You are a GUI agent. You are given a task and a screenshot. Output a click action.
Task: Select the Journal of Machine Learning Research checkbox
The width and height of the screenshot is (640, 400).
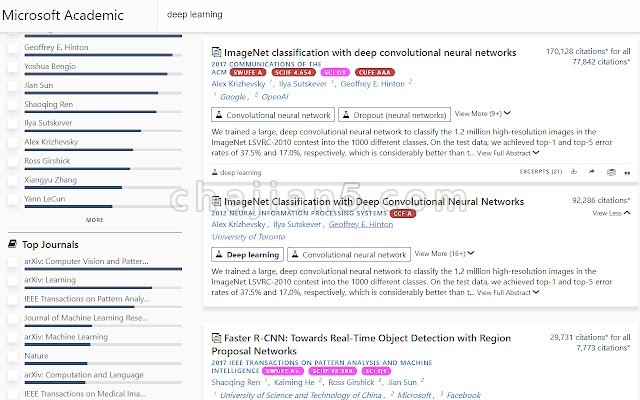(13, 318)
